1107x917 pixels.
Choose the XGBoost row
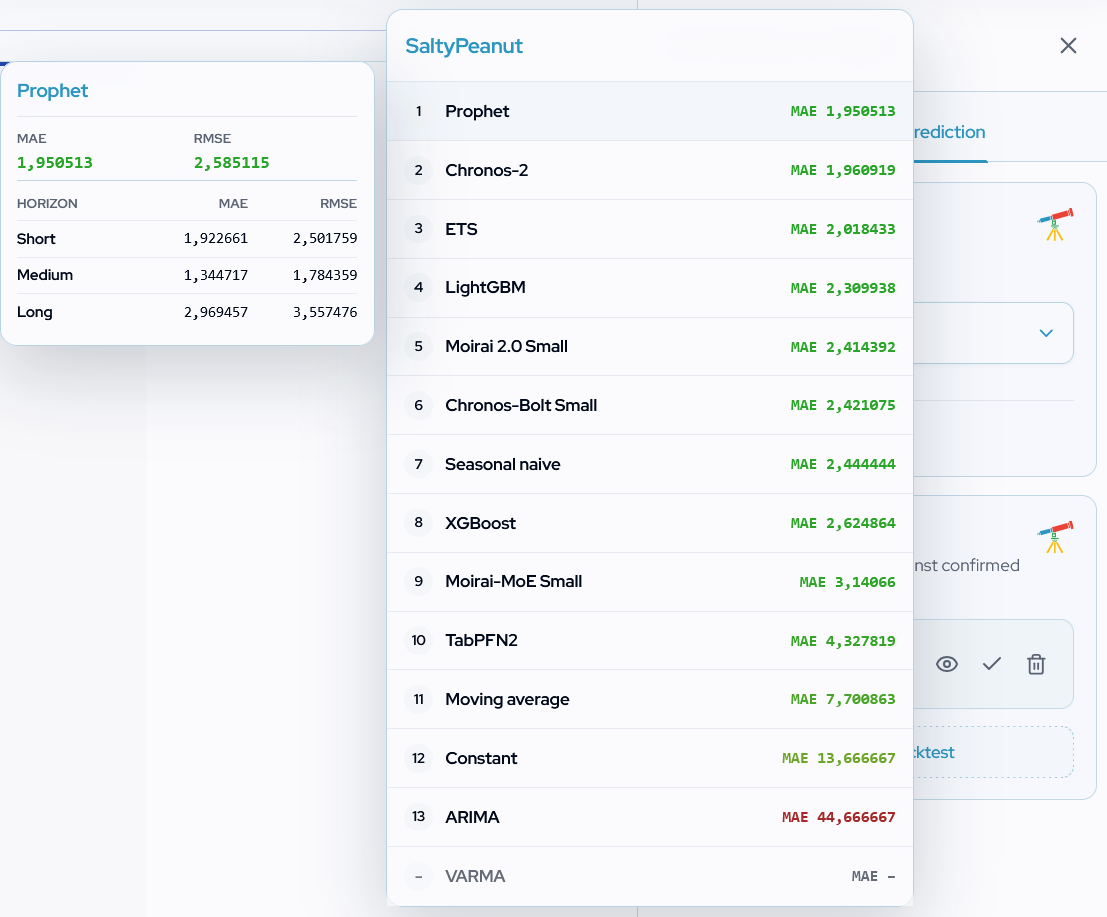coord(650,523)
